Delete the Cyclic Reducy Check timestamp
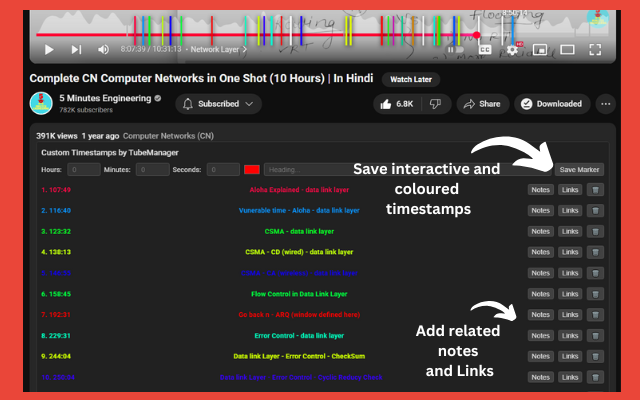Screen dimensions: 640x400 pyautogui.click(x=595, y=377)
